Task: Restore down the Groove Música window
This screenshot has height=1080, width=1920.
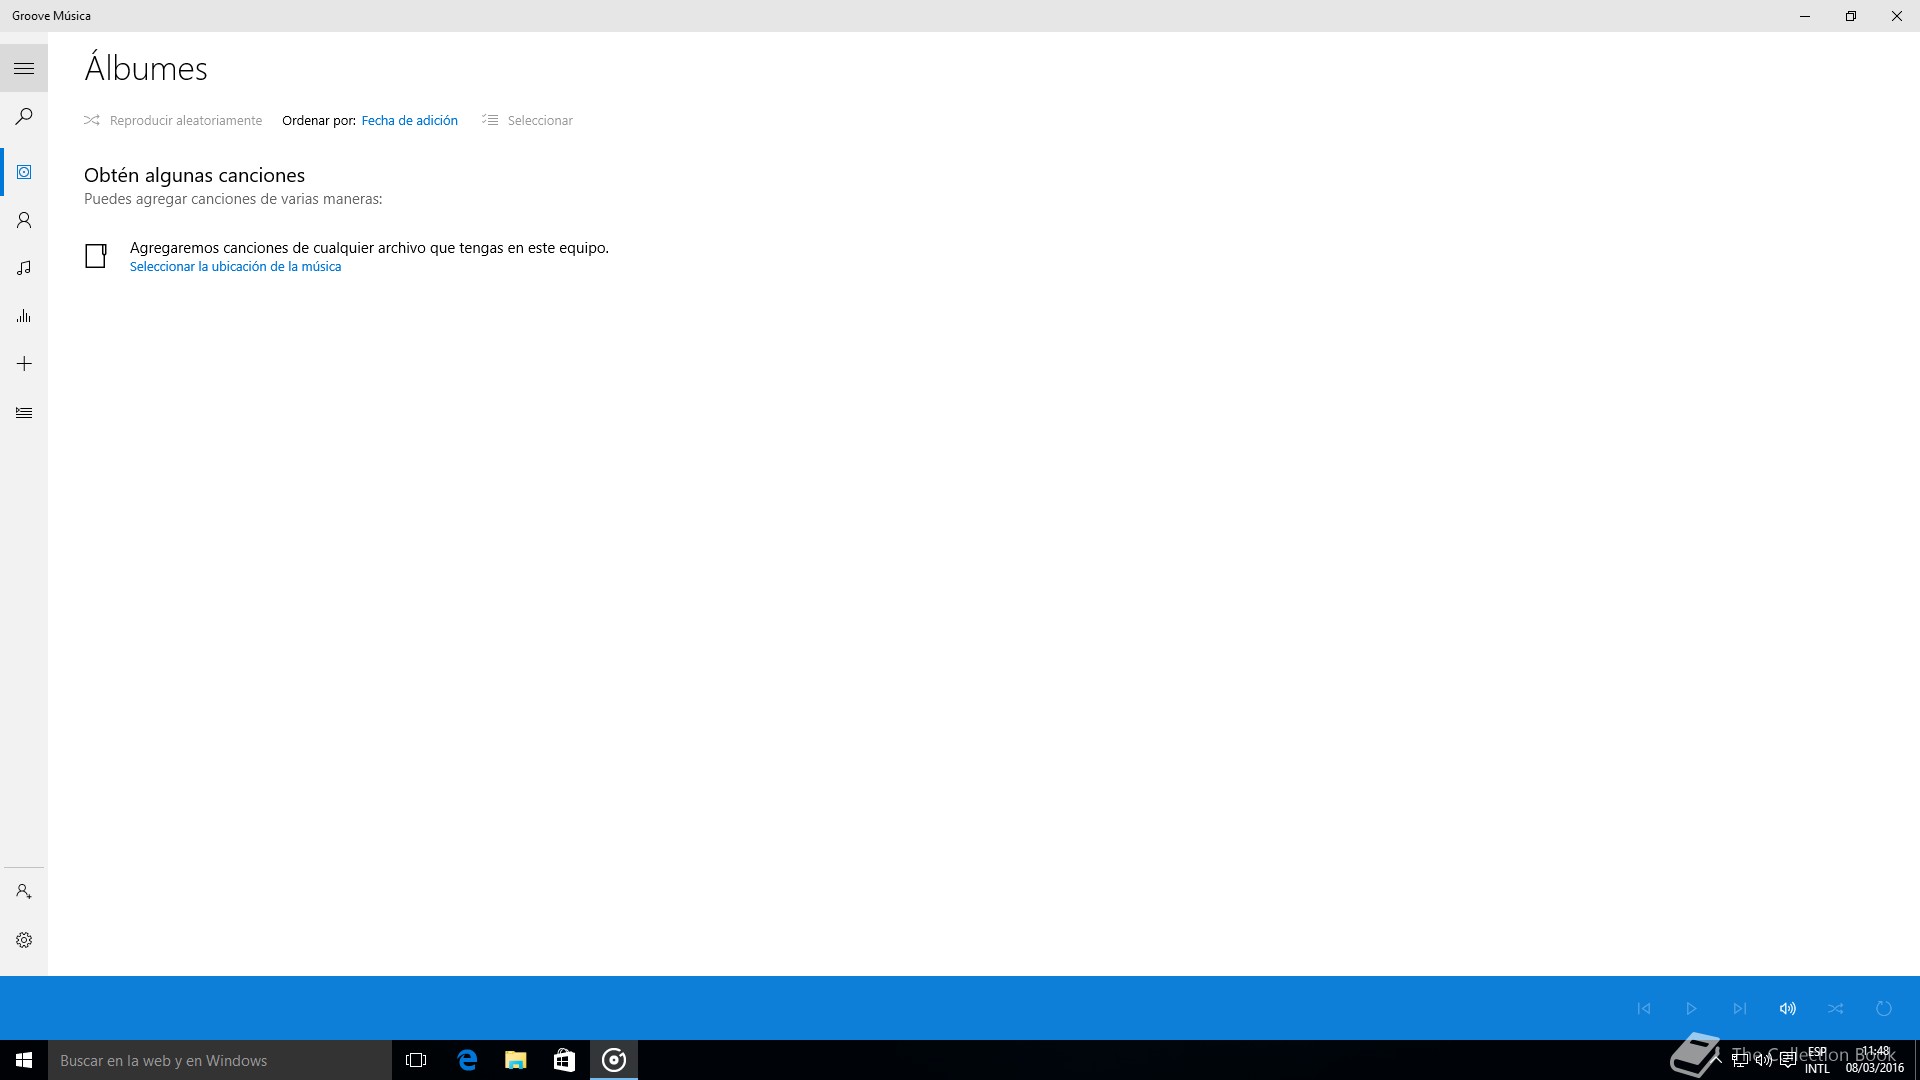Action: point(1851,16)
